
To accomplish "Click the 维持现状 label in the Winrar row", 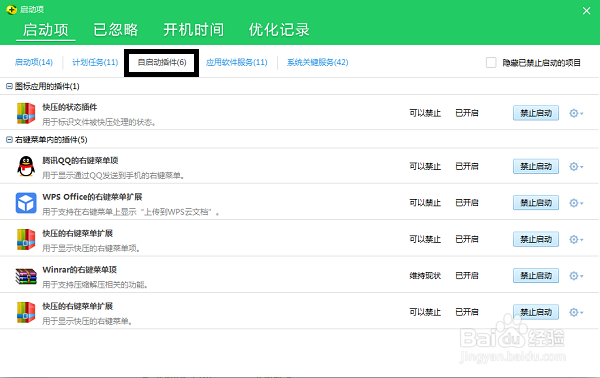I will click(425, 276).
